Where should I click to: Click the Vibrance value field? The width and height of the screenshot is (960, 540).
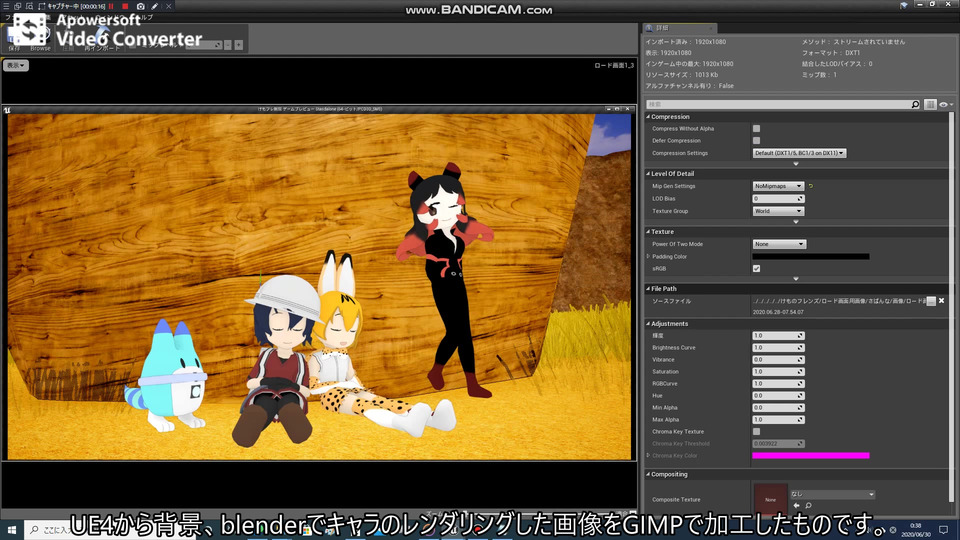778,360
